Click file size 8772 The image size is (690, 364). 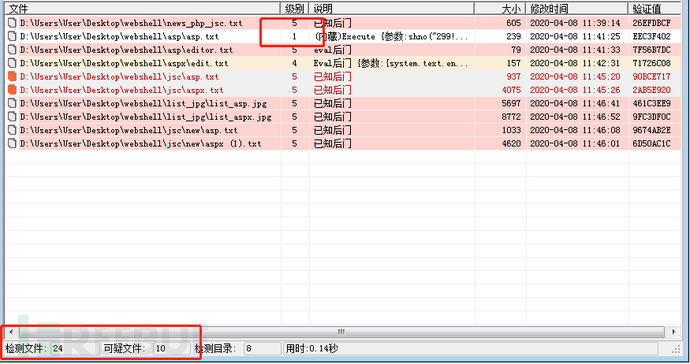click(511, 117)
